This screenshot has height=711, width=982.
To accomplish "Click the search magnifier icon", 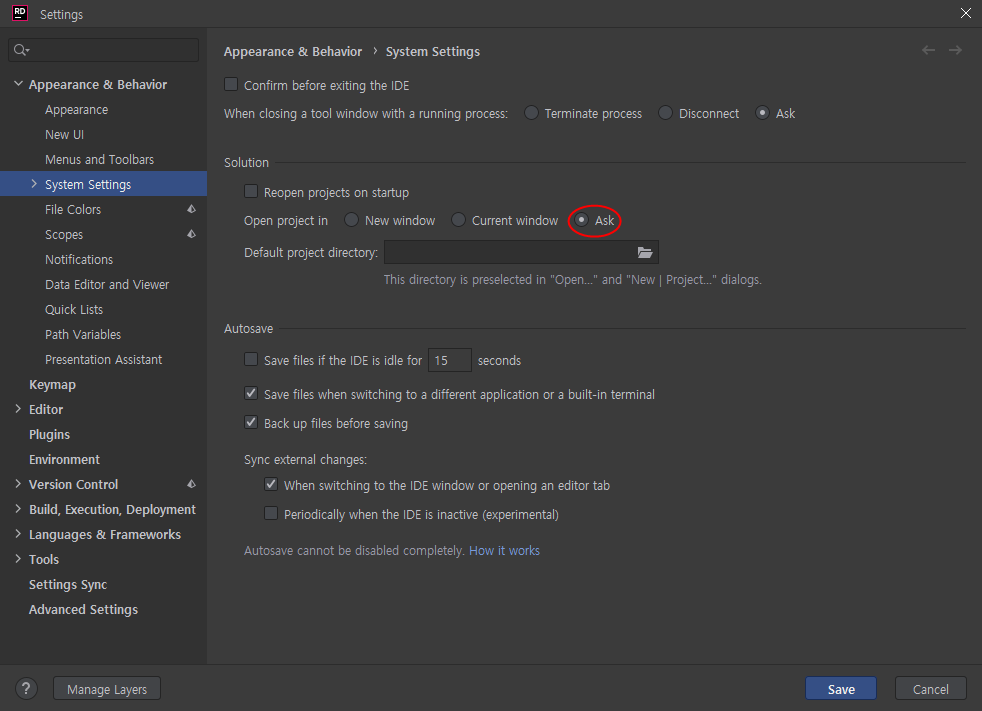I will 21,50.
